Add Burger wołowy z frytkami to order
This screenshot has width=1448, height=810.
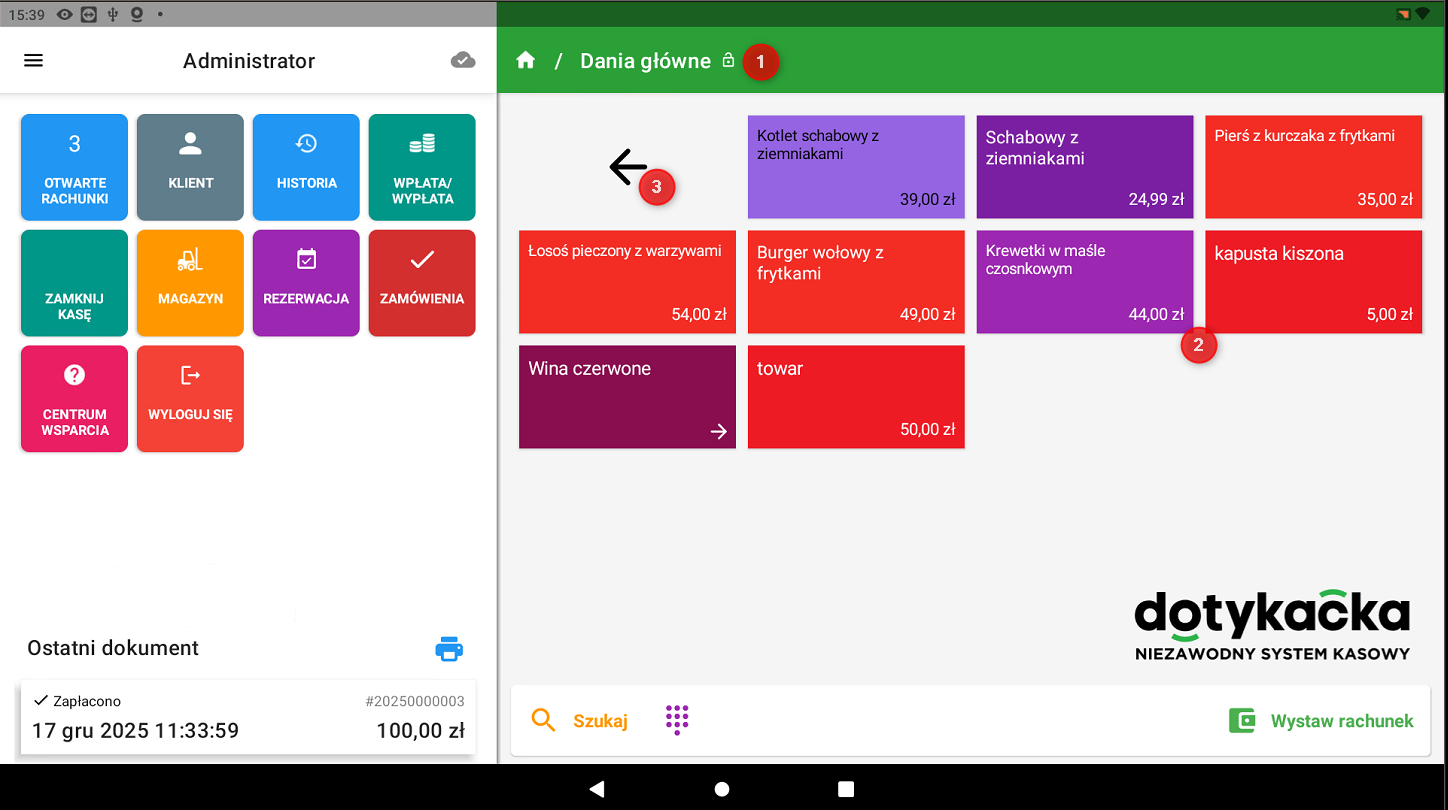click(856, 282)
